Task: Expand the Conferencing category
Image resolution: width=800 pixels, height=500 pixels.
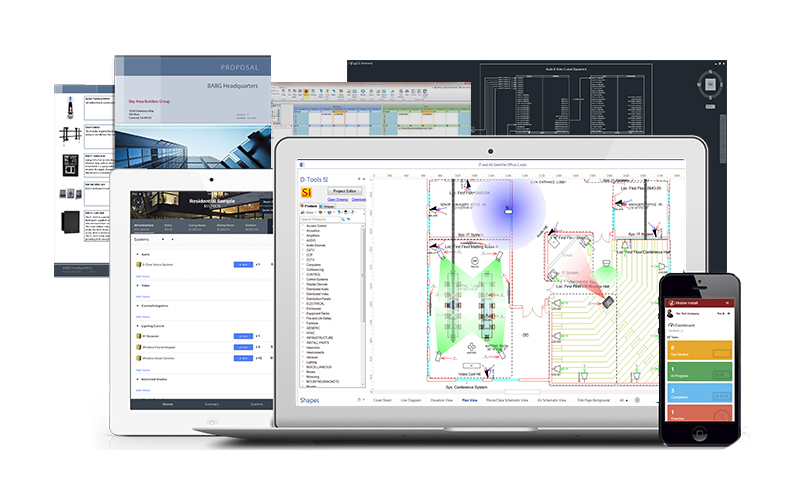Action: click(314, 269)
